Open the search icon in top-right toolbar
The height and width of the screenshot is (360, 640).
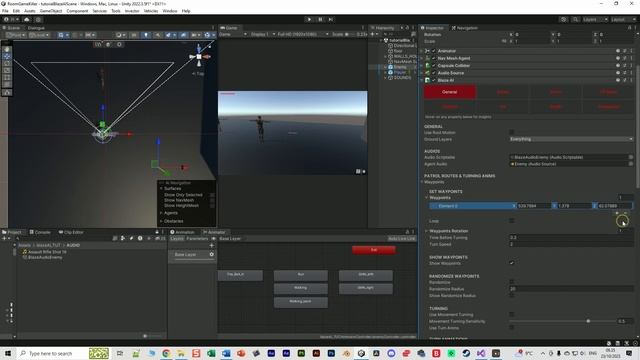point(575,19)
